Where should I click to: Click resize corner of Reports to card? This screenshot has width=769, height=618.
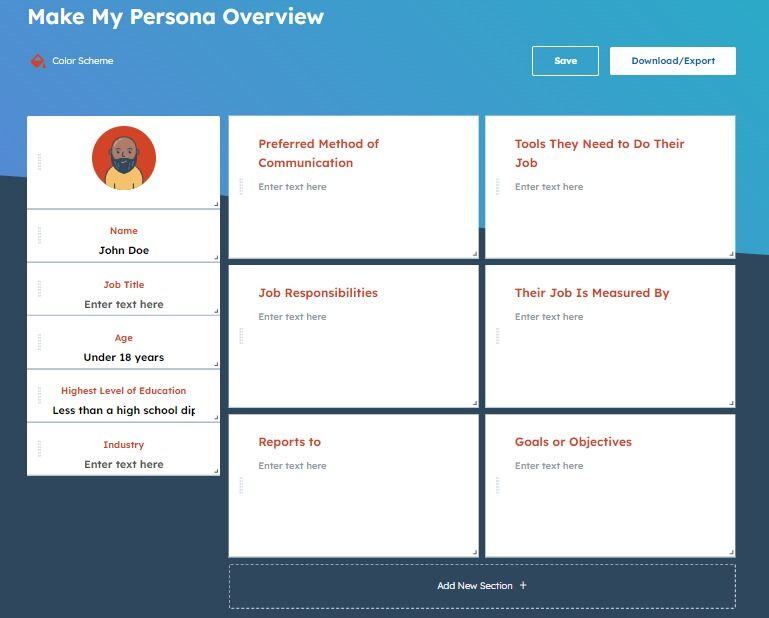coord(474,551)
